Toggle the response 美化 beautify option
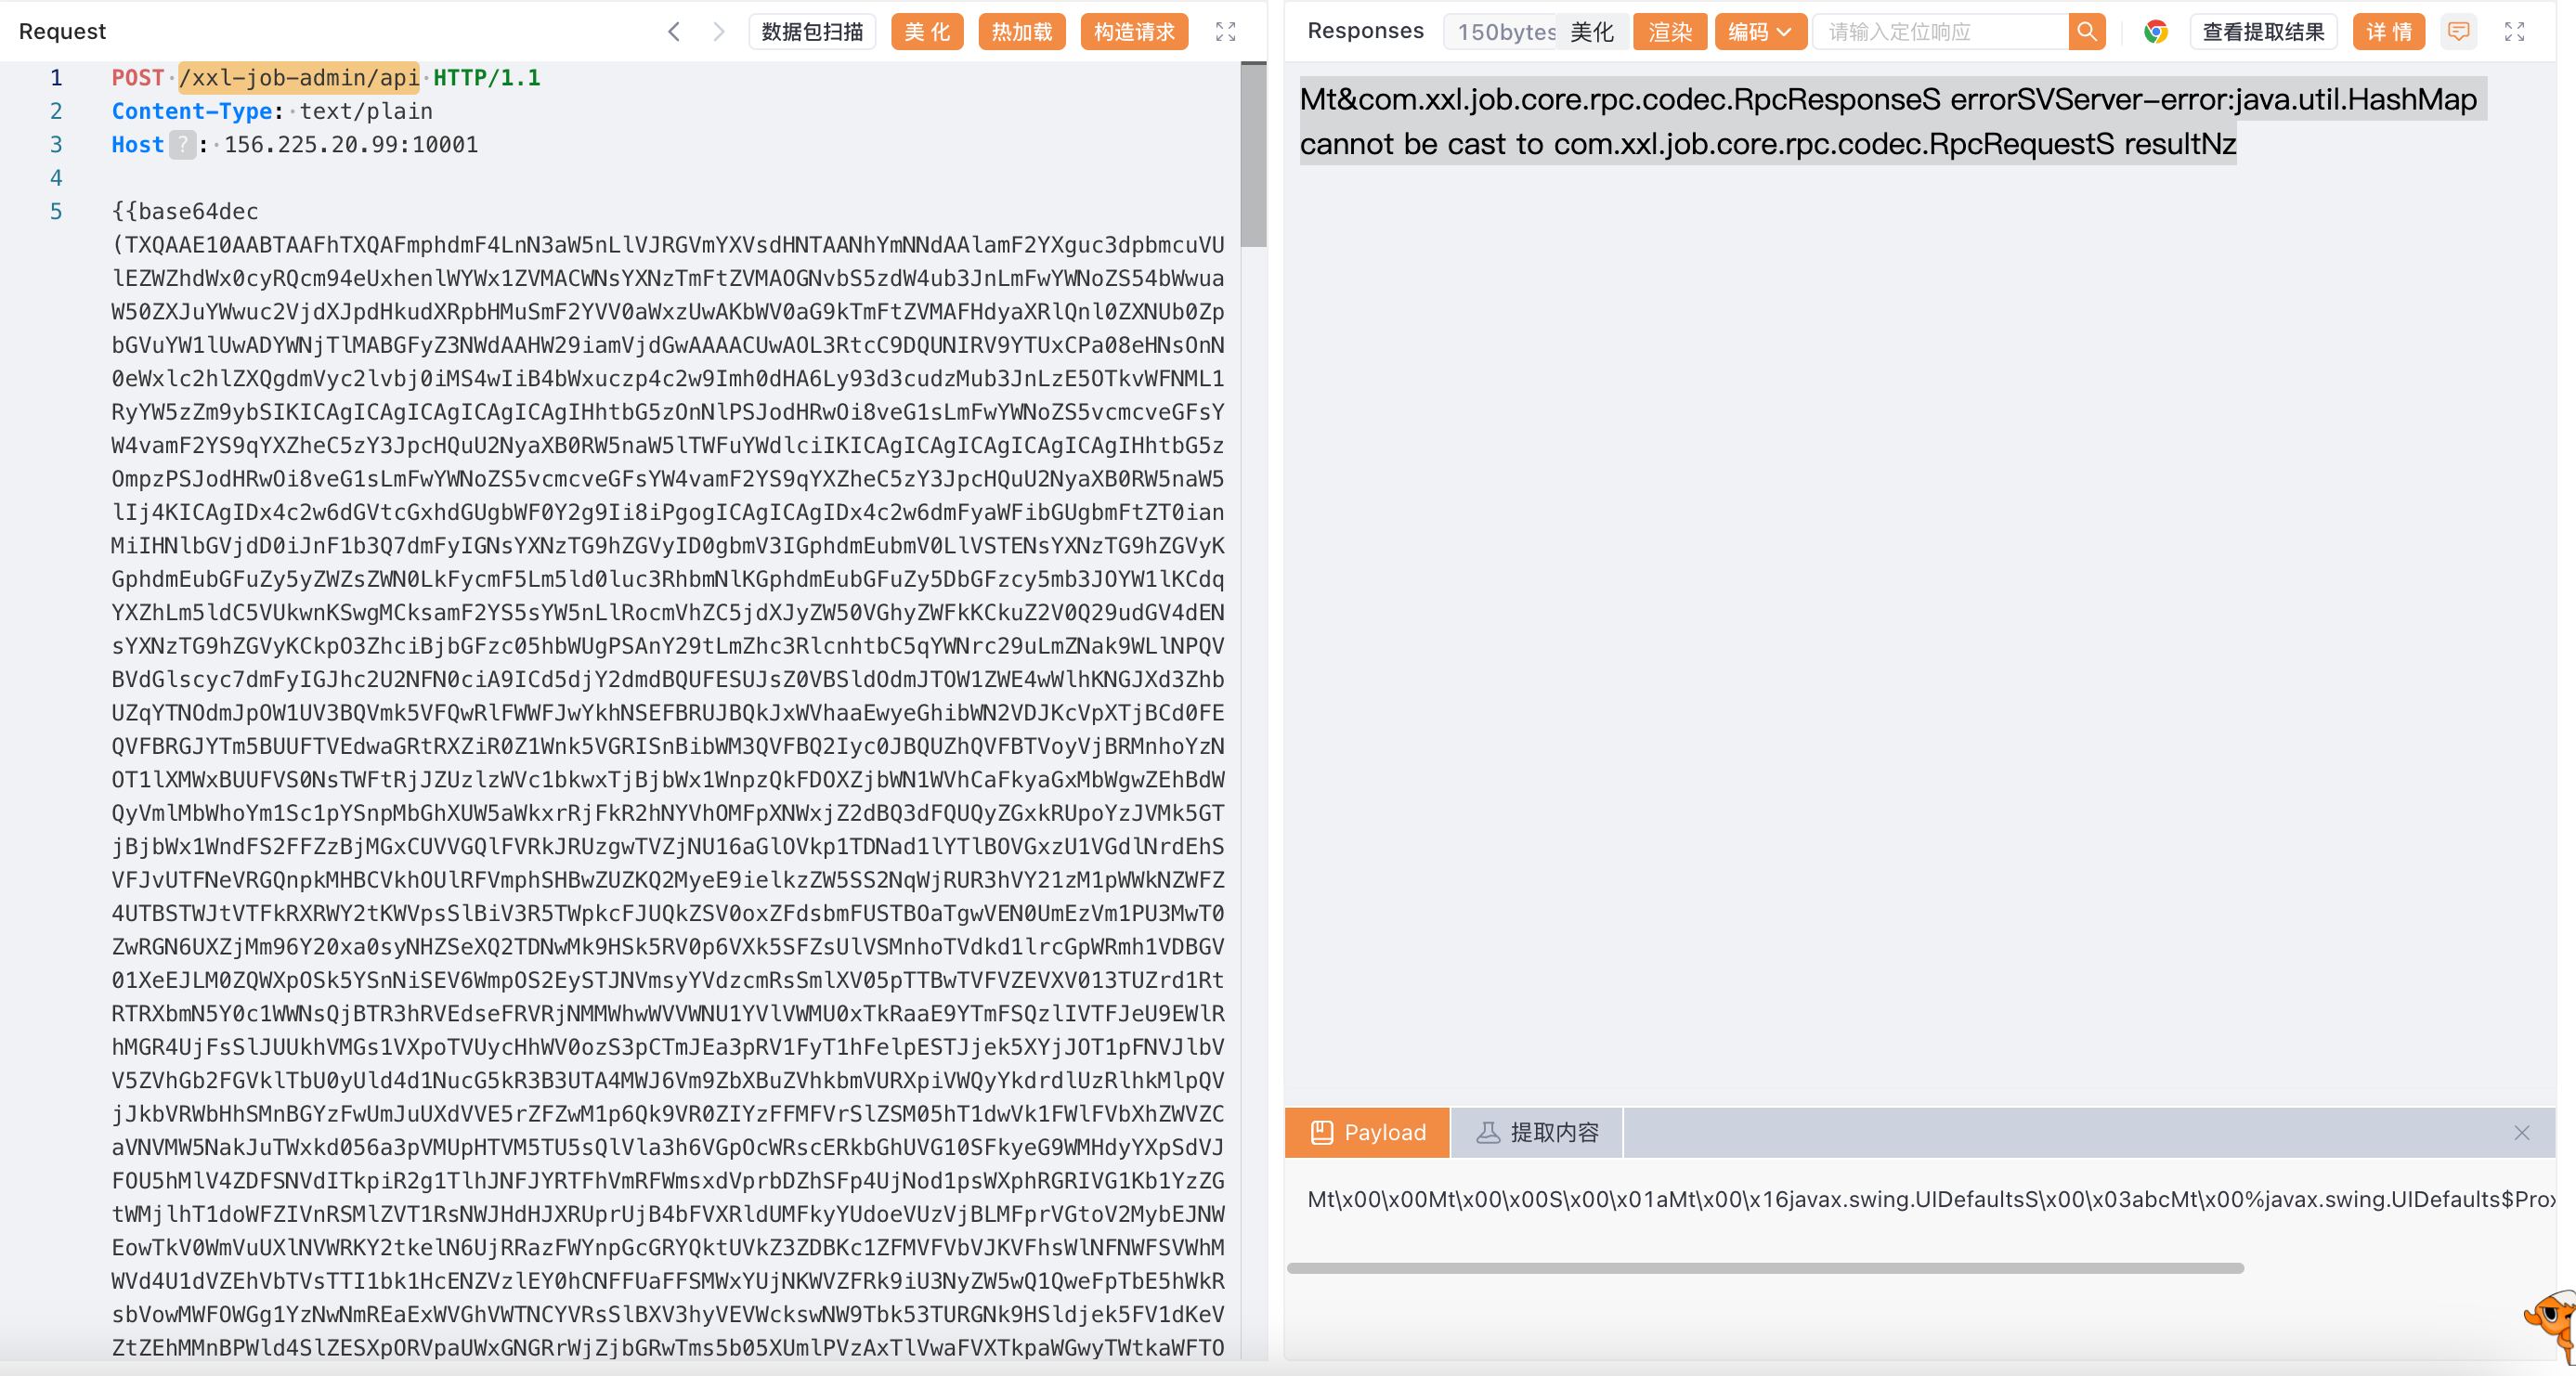 [1591, 32]
